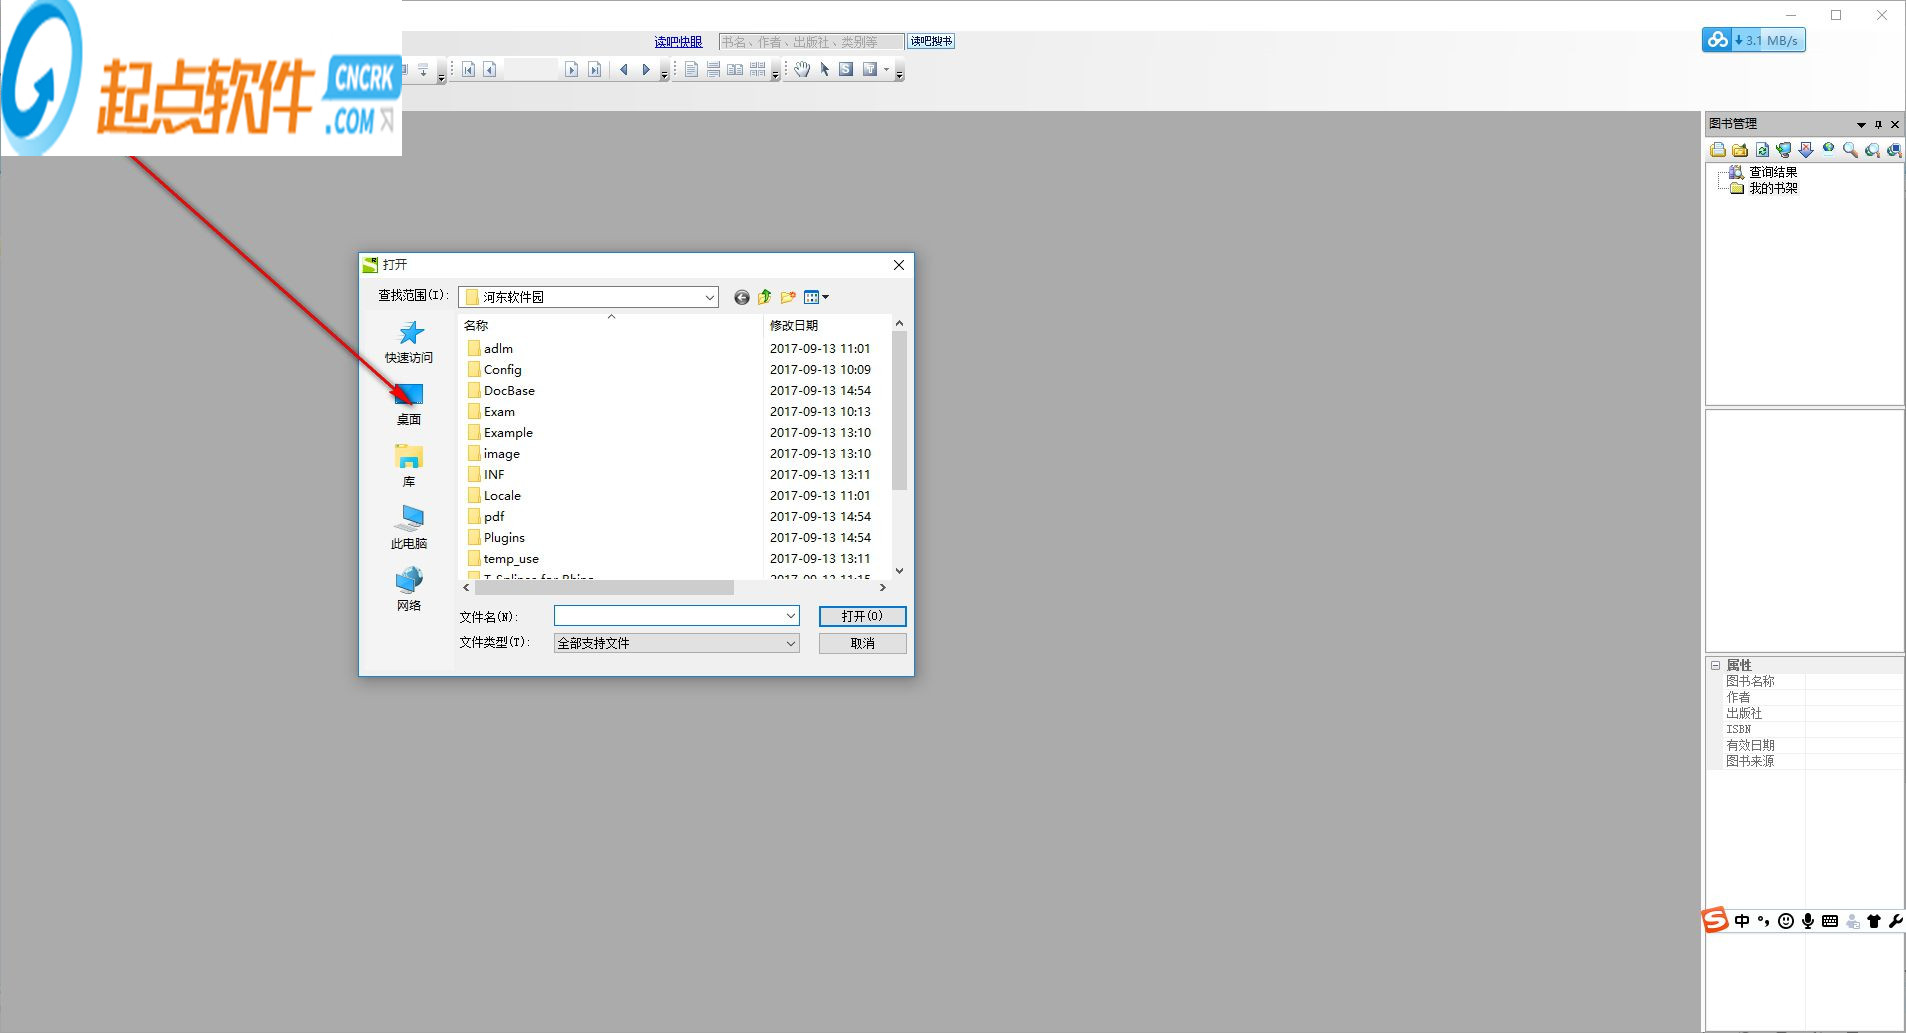The height and width of the screenshot is (1033, 1906).
Task: Jump to last page toolbar icon
Action: tap(594, 69)
